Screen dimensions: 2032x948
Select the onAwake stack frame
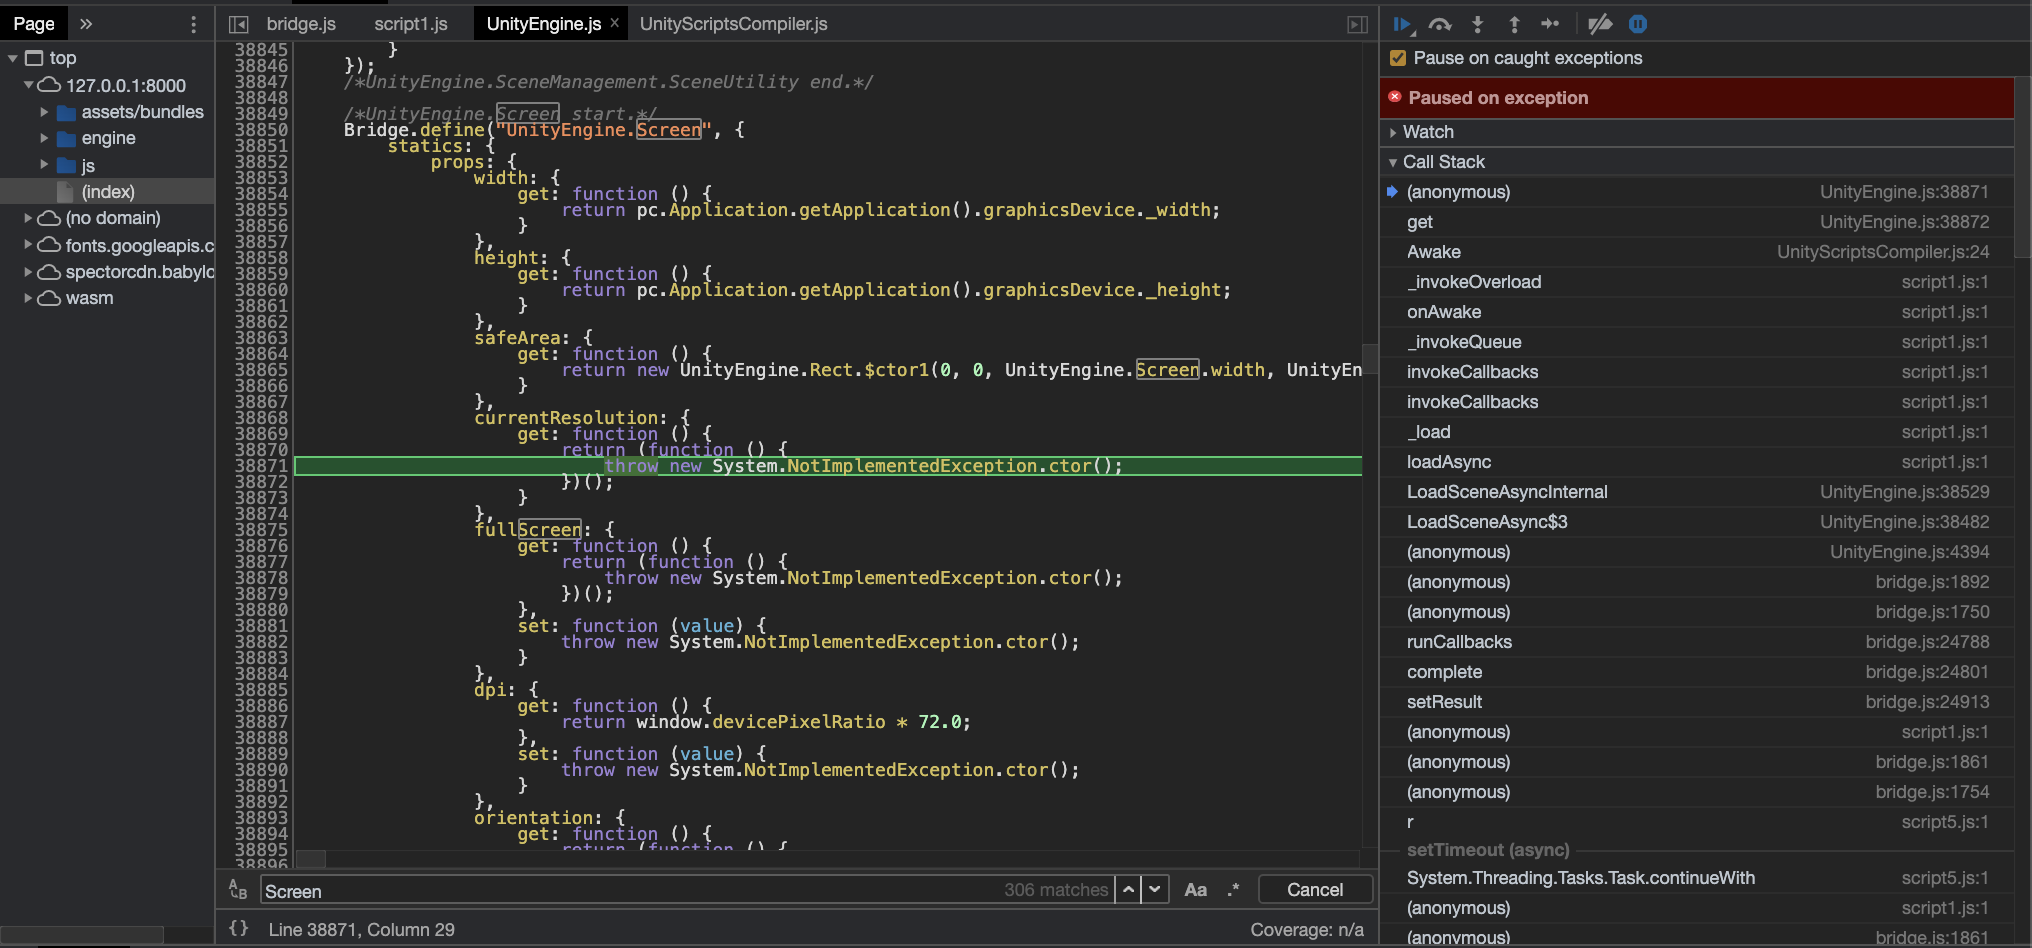point(1696,312)
